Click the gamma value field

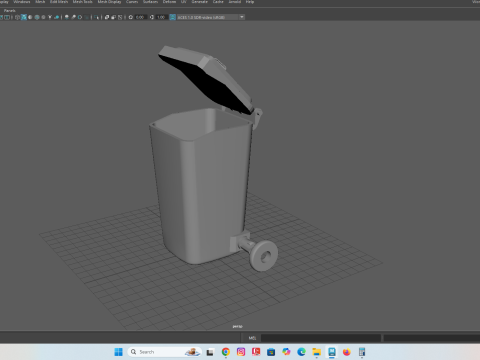pyautogui.click(x=162, y=17)
